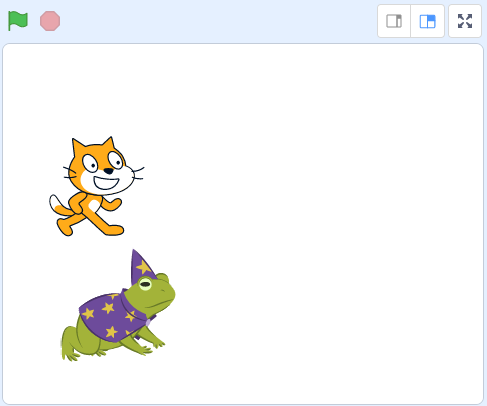Click the green flag to start the project
This screenshot has height=406, width=487.
18,21
